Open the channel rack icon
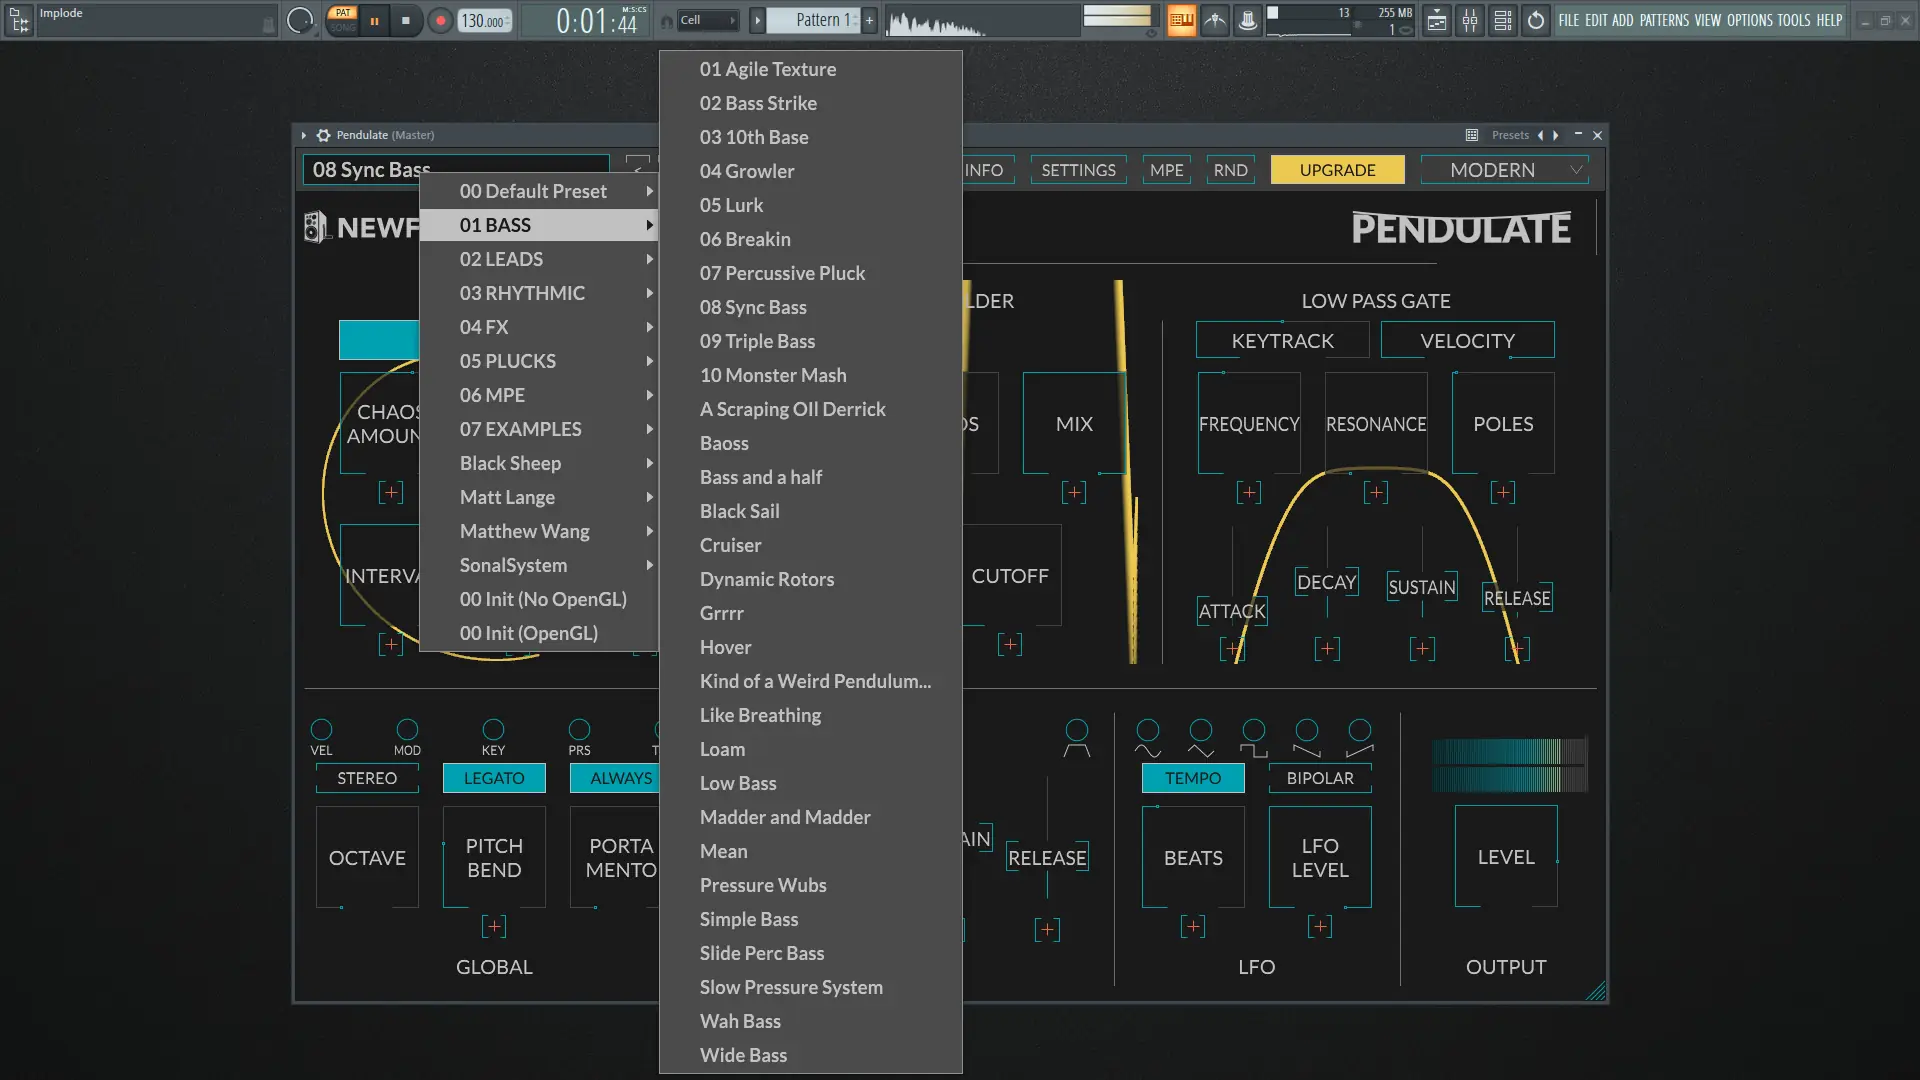 tap(1503, 20)
